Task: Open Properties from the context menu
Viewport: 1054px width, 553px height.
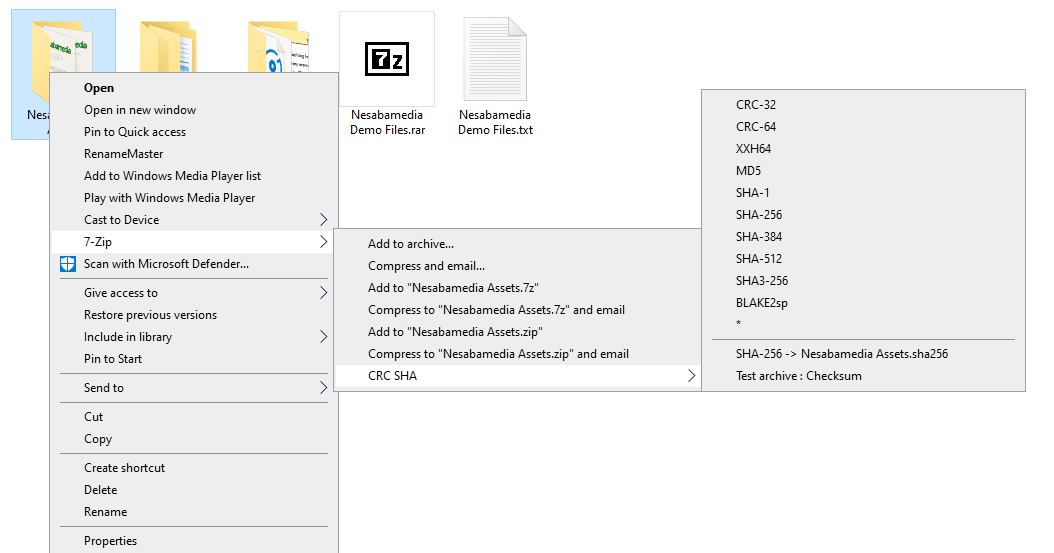Action: point(110,541)
